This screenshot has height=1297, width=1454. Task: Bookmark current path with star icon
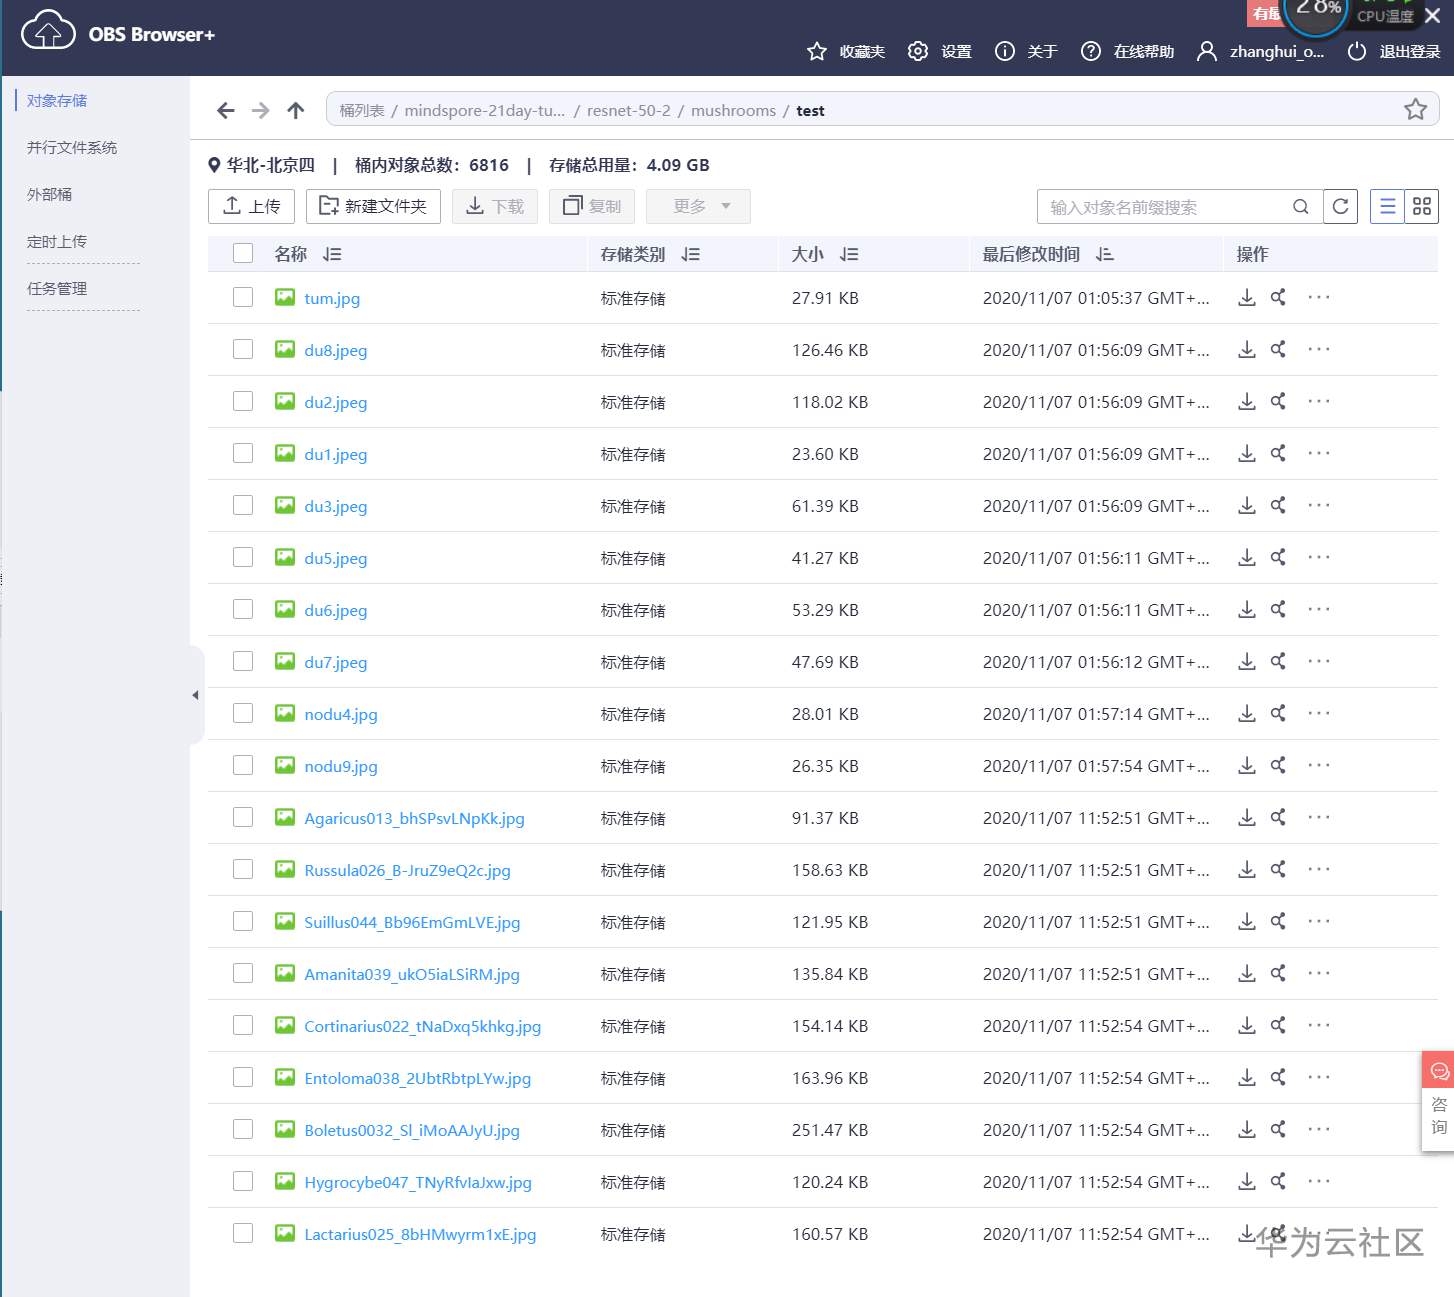click(1414, 110)
